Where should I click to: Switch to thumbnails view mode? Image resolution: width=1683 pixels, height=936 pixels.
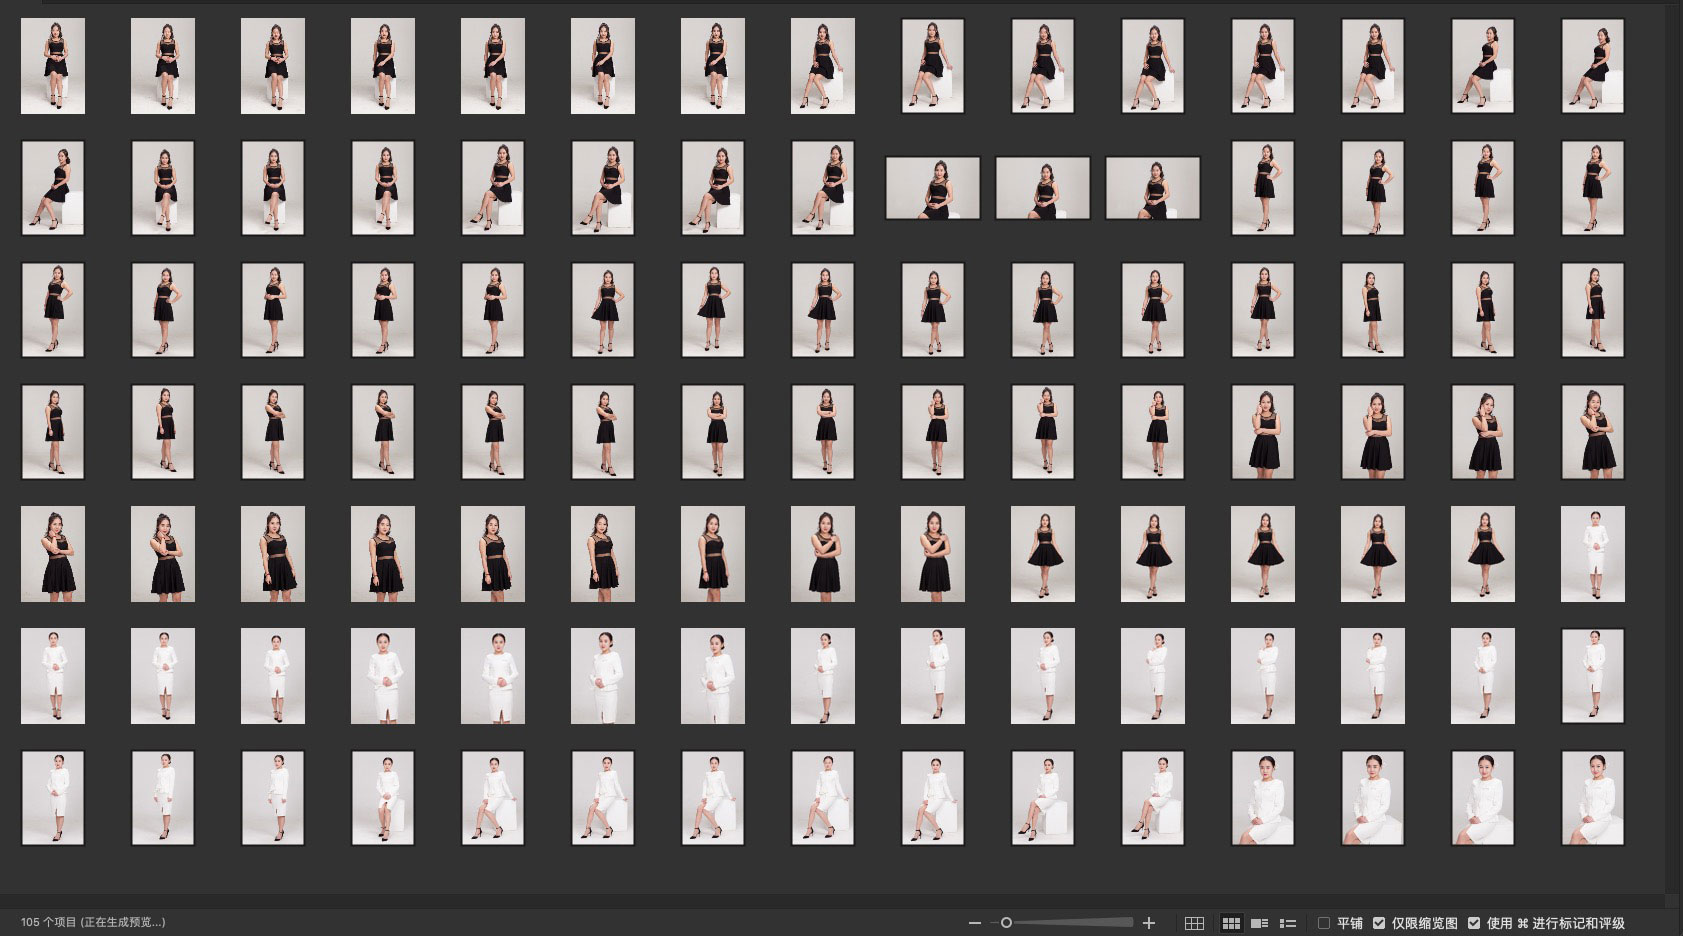tap(1231, 923)
